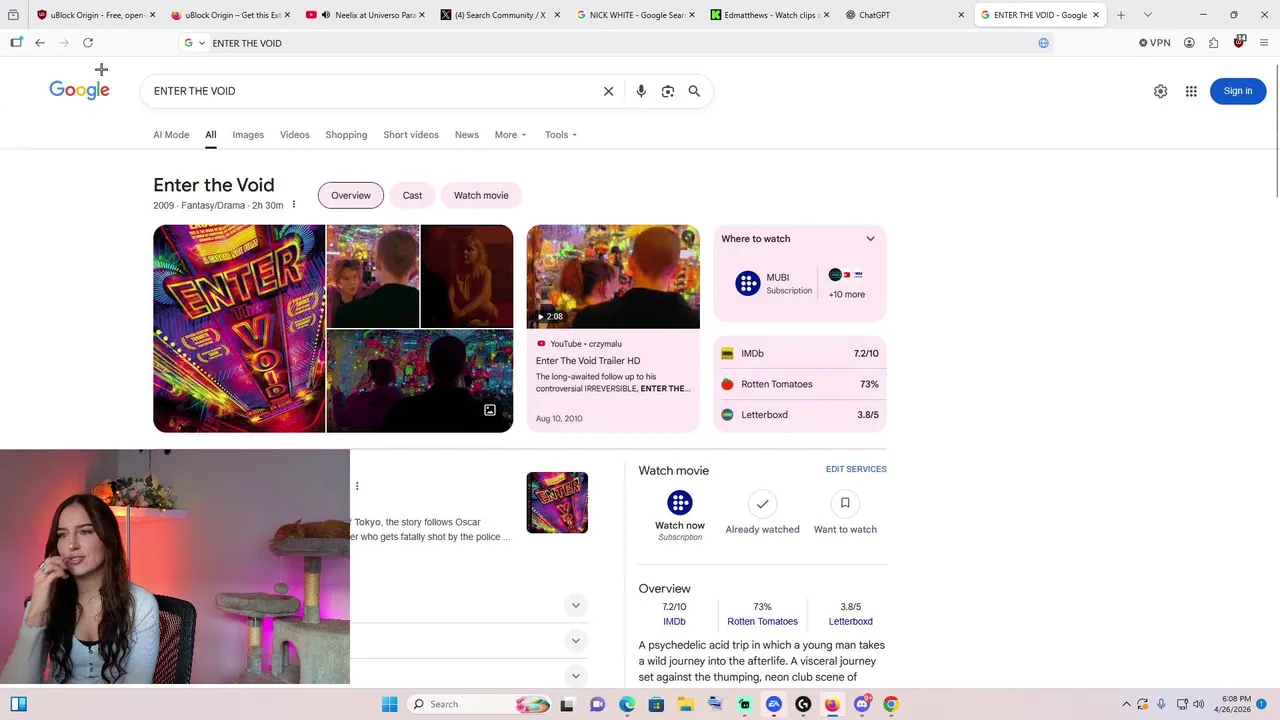Open Microsoft Edge from the taskbar

(627, 704)
